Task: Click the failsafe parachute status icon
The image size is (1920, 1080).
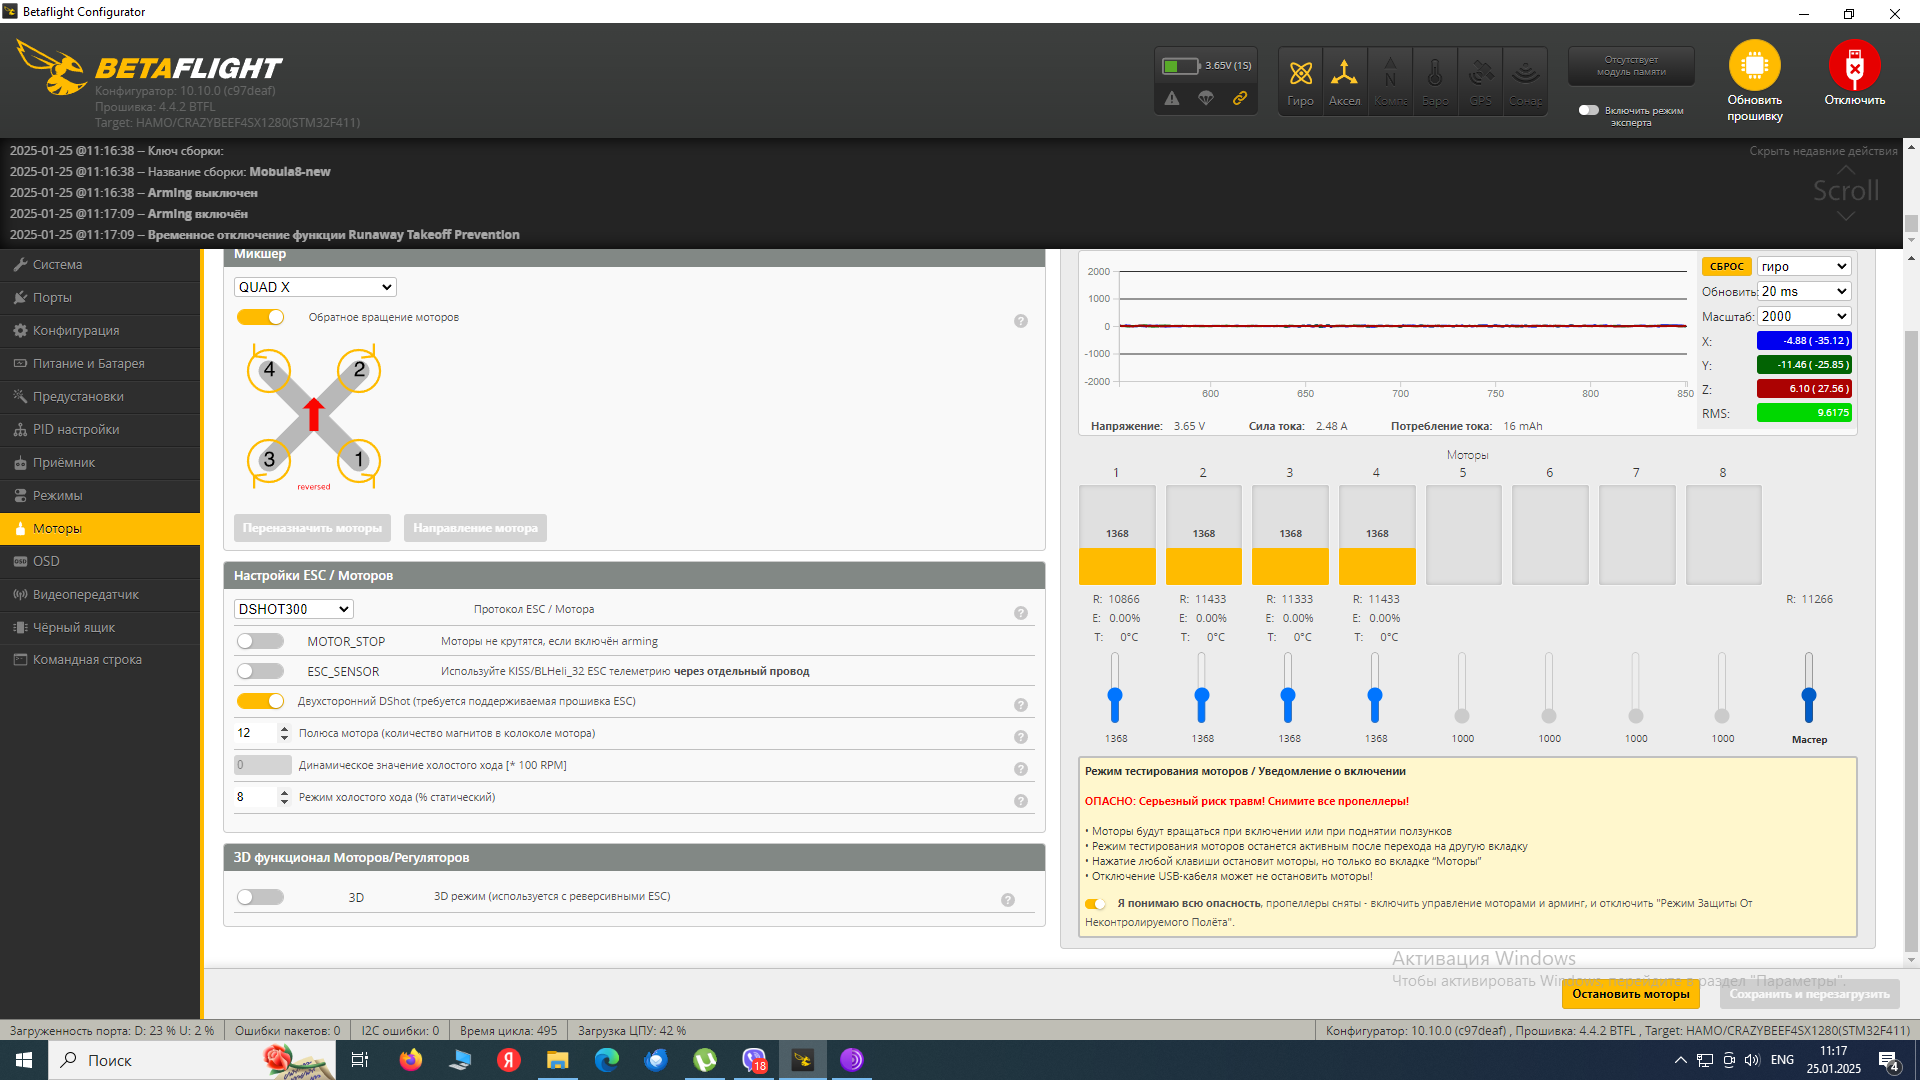Action: 1206,98
